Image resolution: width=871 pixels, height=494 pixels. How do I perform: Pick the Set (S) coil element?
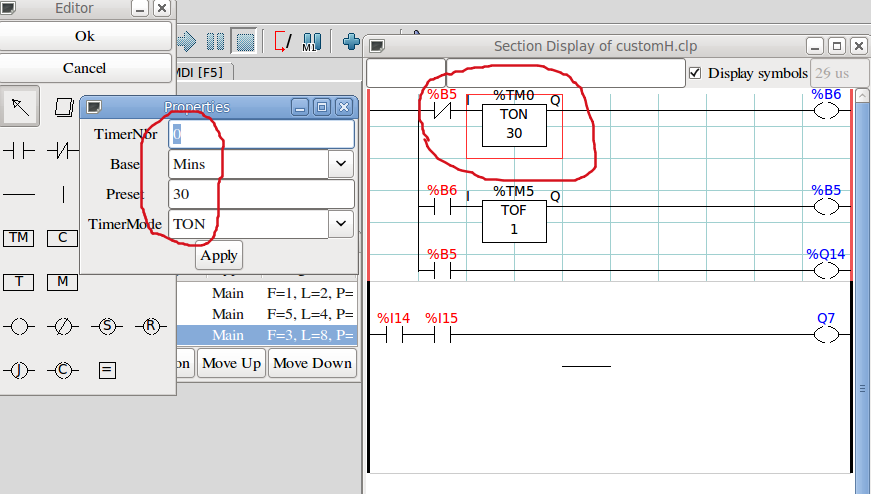107,326
